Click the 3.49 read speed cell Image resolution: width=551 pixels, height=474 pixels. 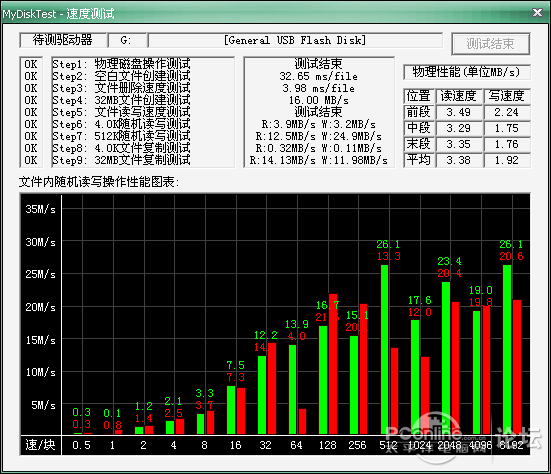click(x=459, y=112)
